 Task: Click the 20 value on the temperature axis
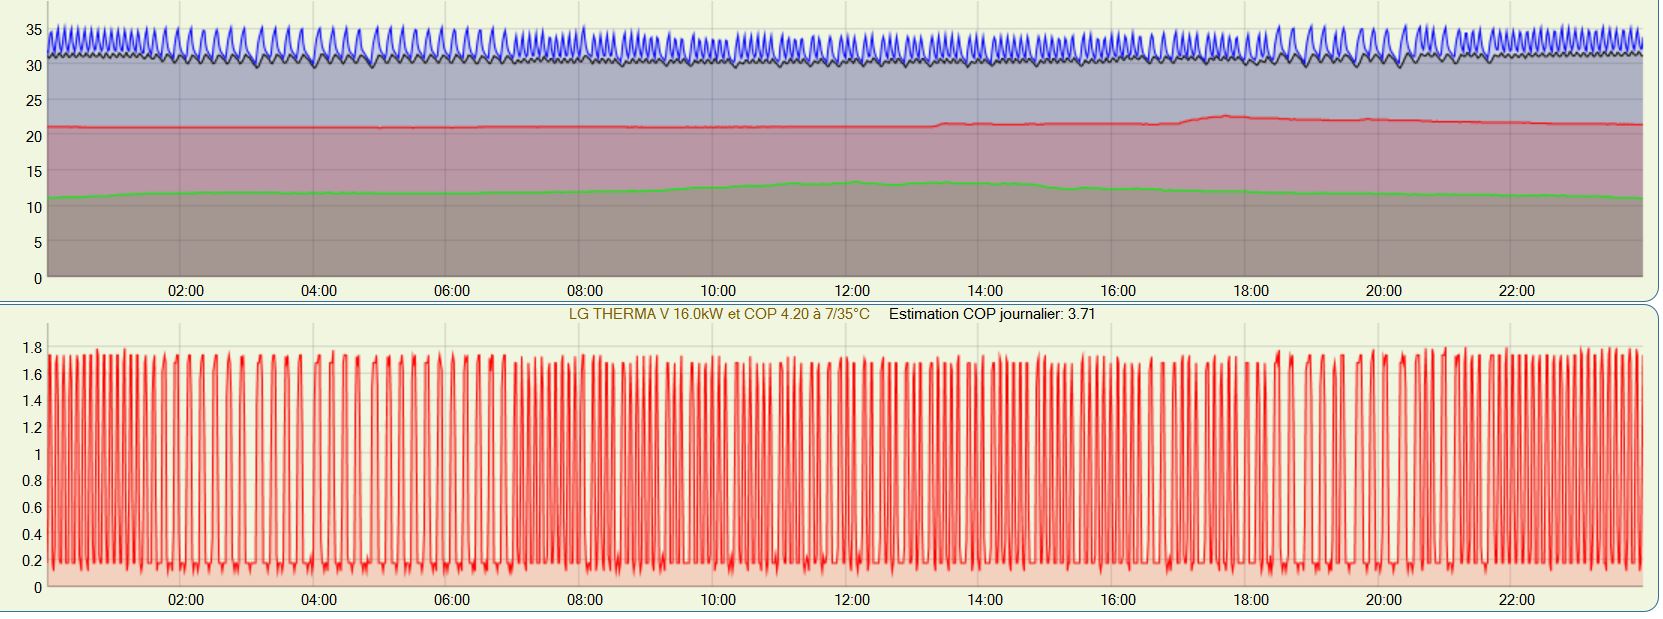[x=34, y=137]
